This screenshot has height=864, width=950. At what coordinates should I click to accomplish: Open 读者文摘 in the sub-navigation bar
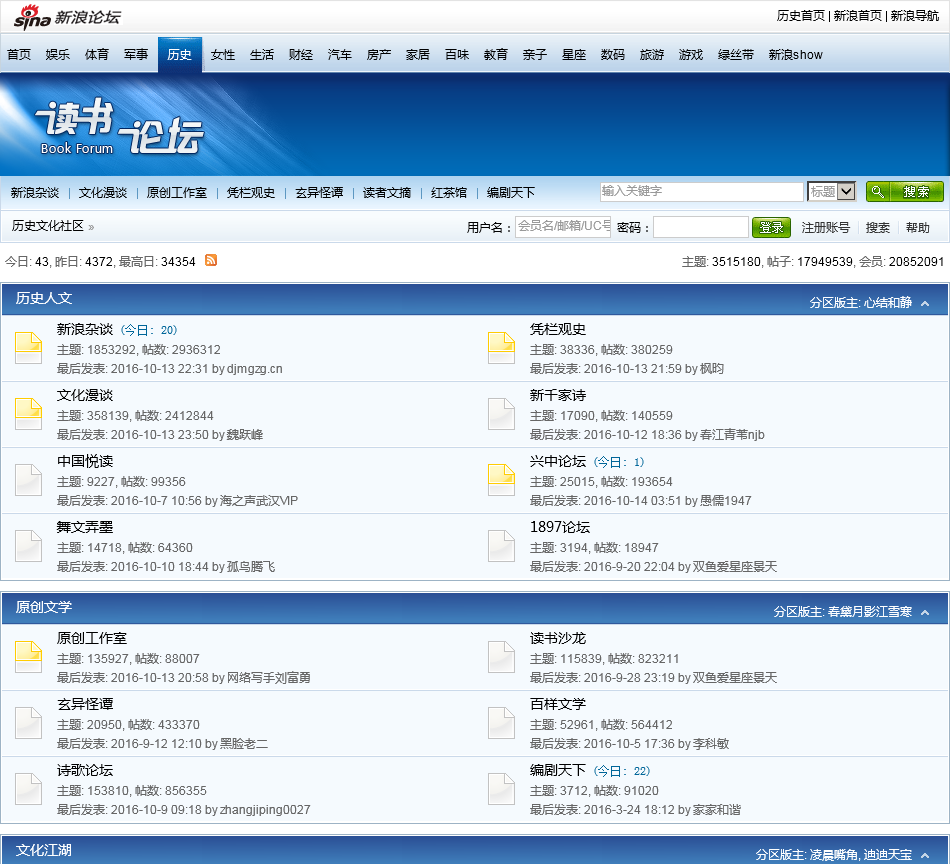pos(387,193)
